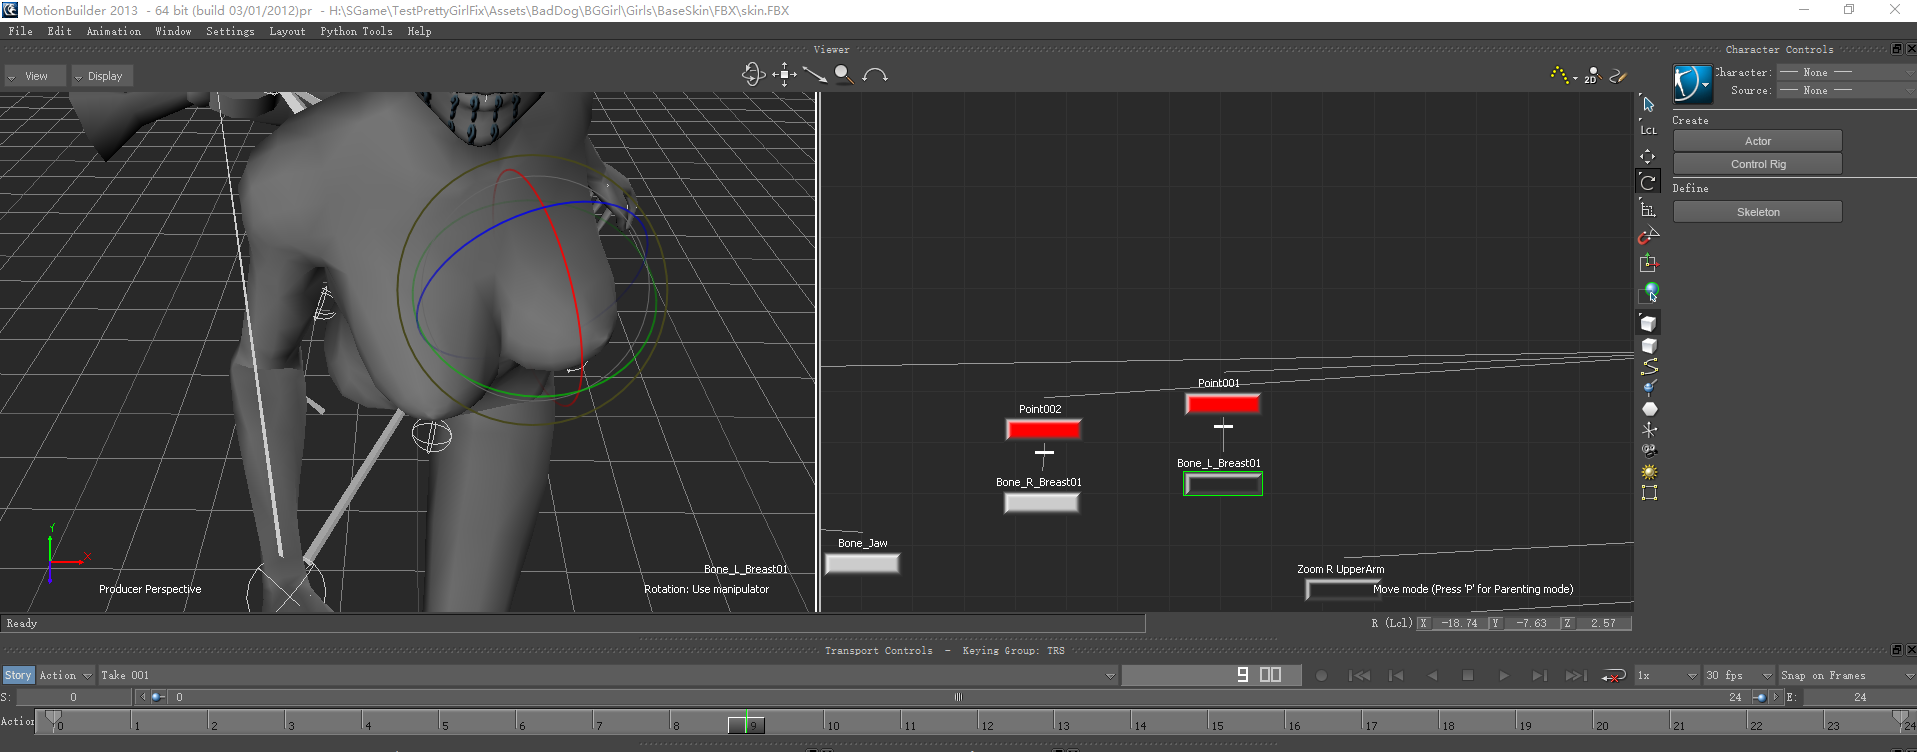Select the arrow Select tool

(x=1649, y=104)
